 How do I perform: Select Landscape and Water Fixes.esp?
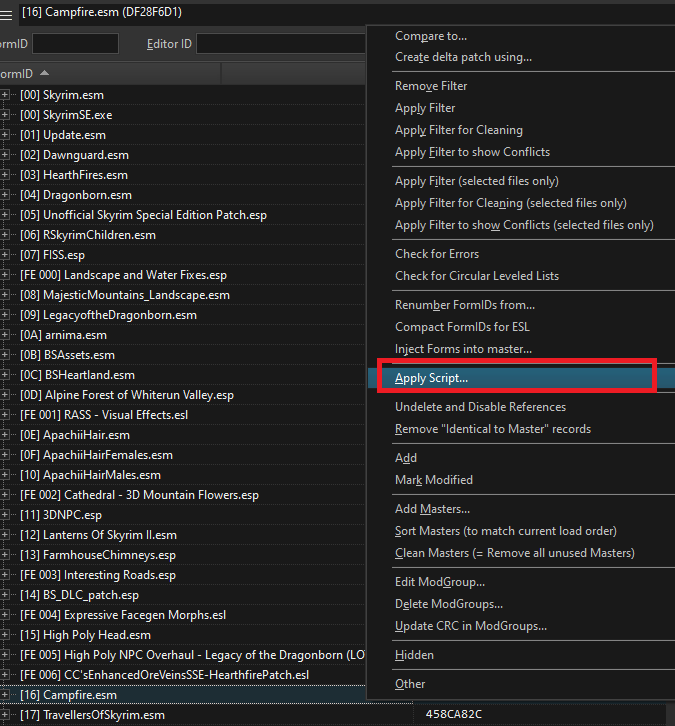[x=124, y=275]
